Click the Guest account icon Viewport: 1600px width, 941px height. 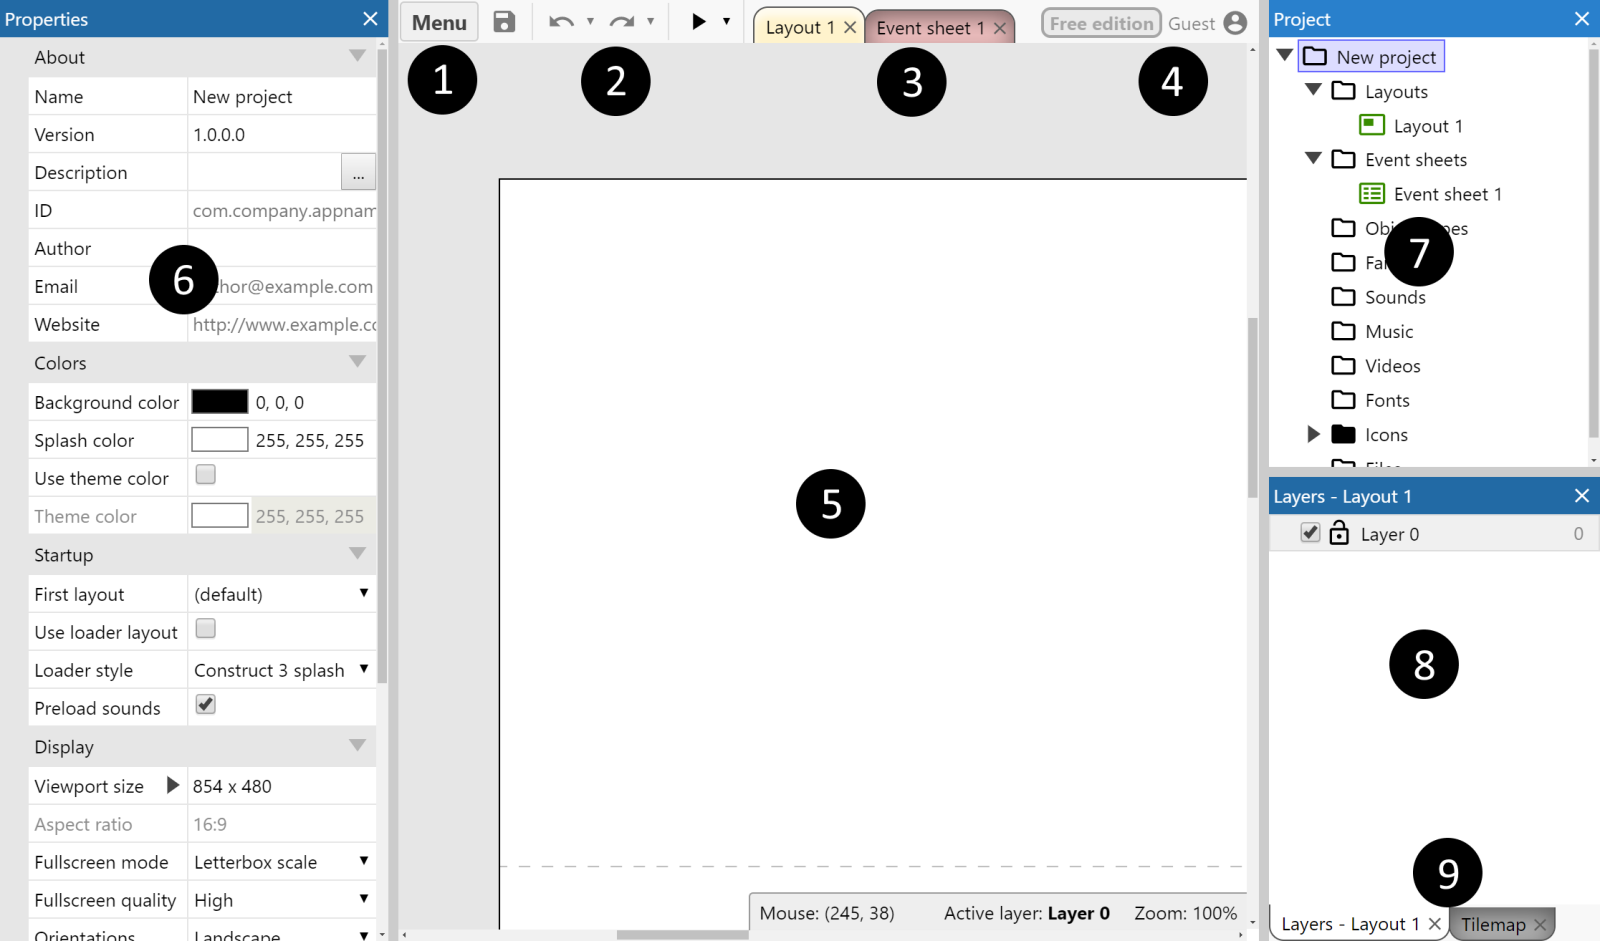(x=1236, y=21)
